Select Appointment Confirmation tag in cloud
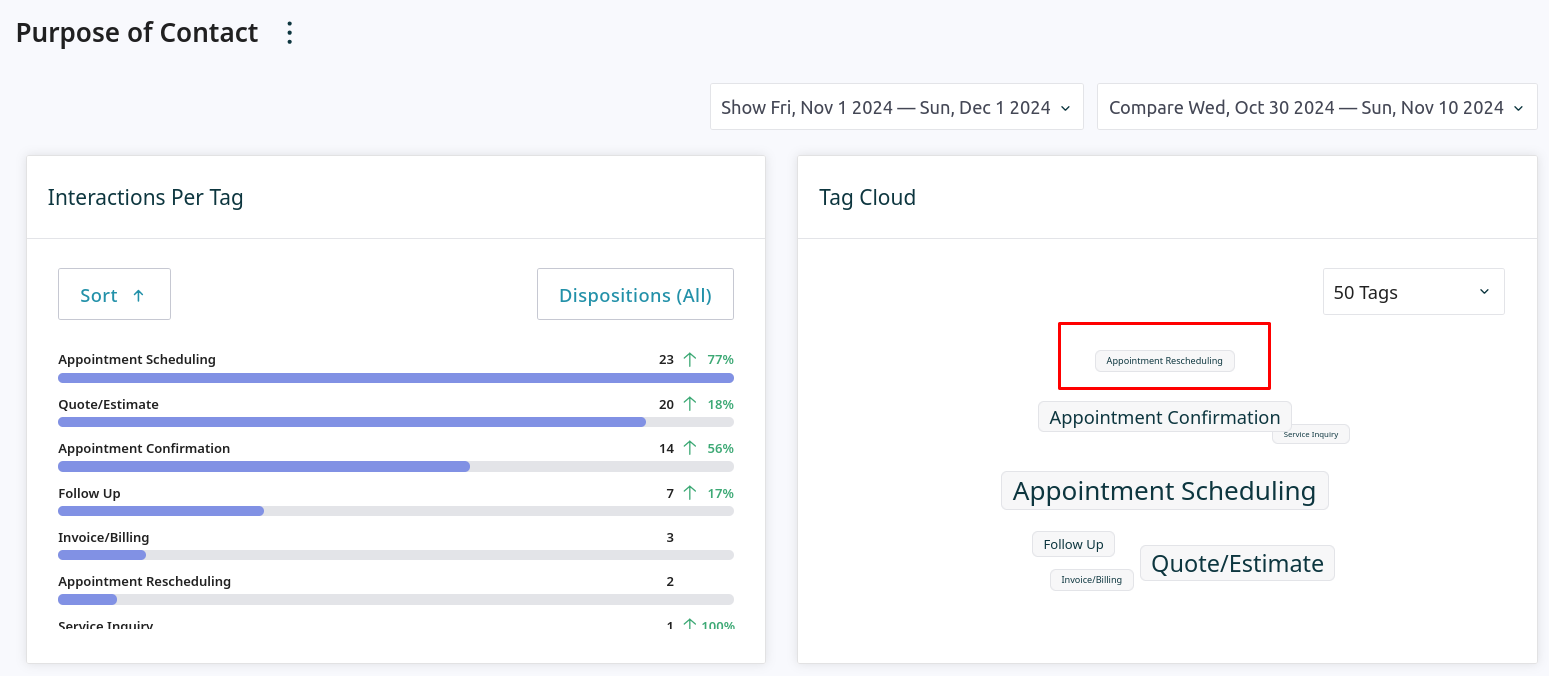The height and width of the screenshot is (676, 1549). [1164, 417]
